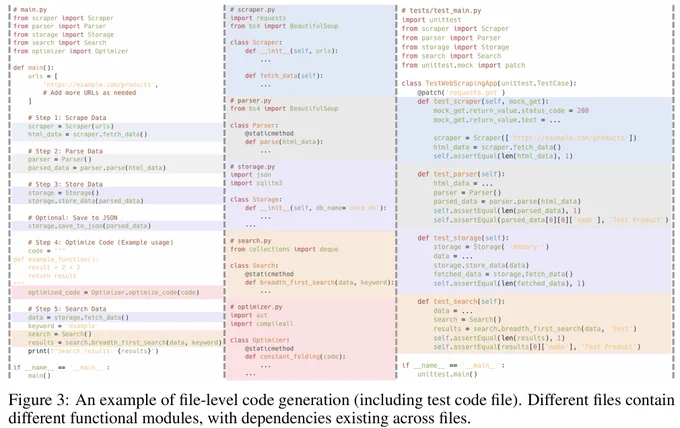The width and height of the screenshot is (680, 428).
Task: Select the 'scraper = Scraper(urls)' line
Action: pyautogui.click(x=71, y=126)
